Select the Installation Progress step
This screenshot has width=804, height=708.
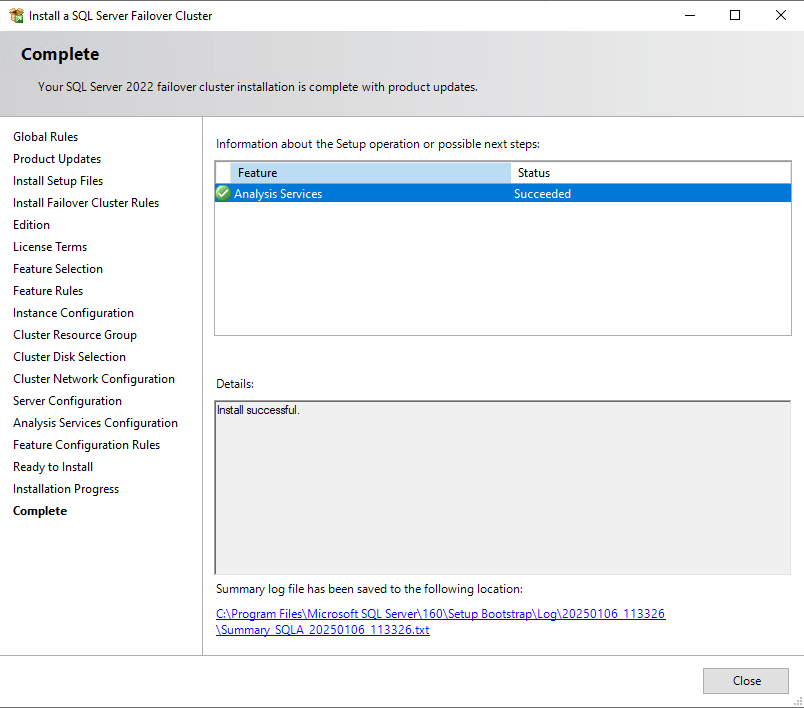(66, 489)
